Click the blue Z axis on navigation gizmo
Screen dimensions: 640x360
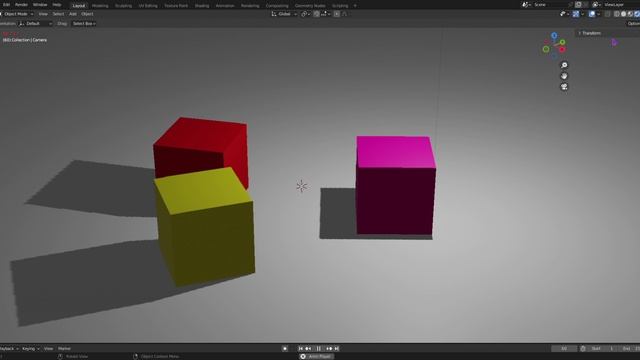coord(554,36)
